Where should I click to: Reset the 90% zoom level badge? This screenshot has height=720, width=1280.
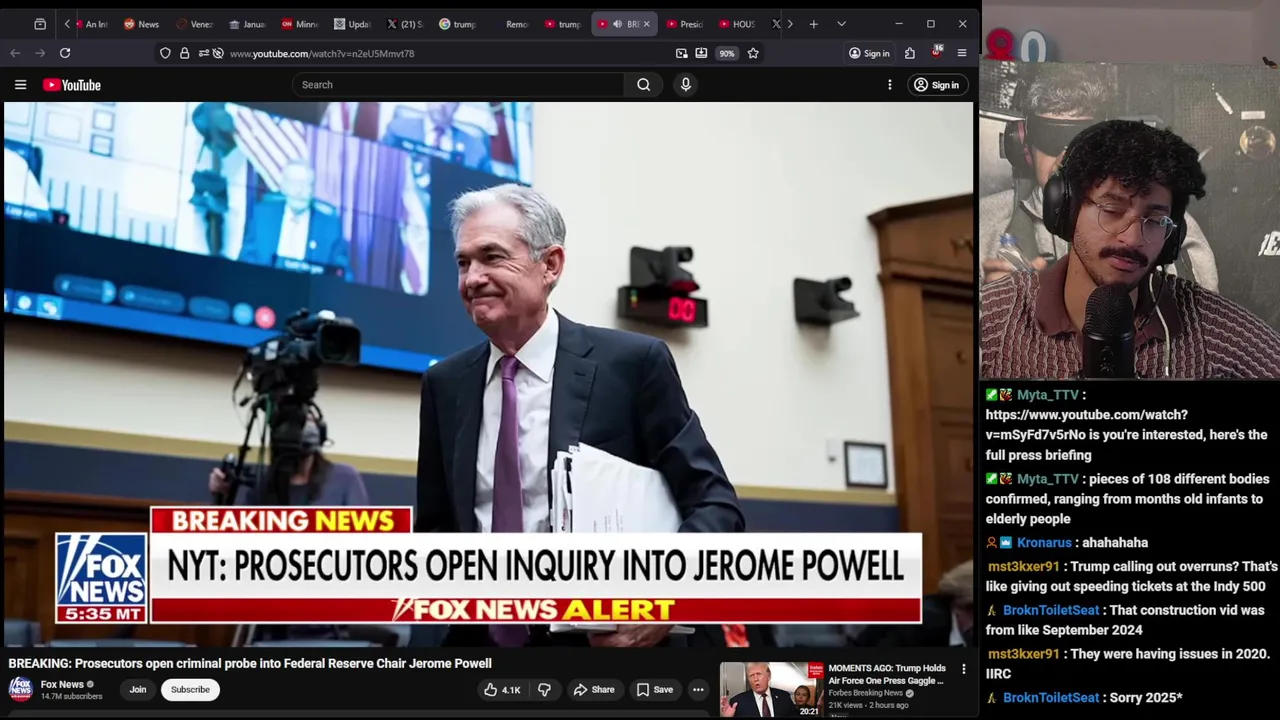point(727,53)
